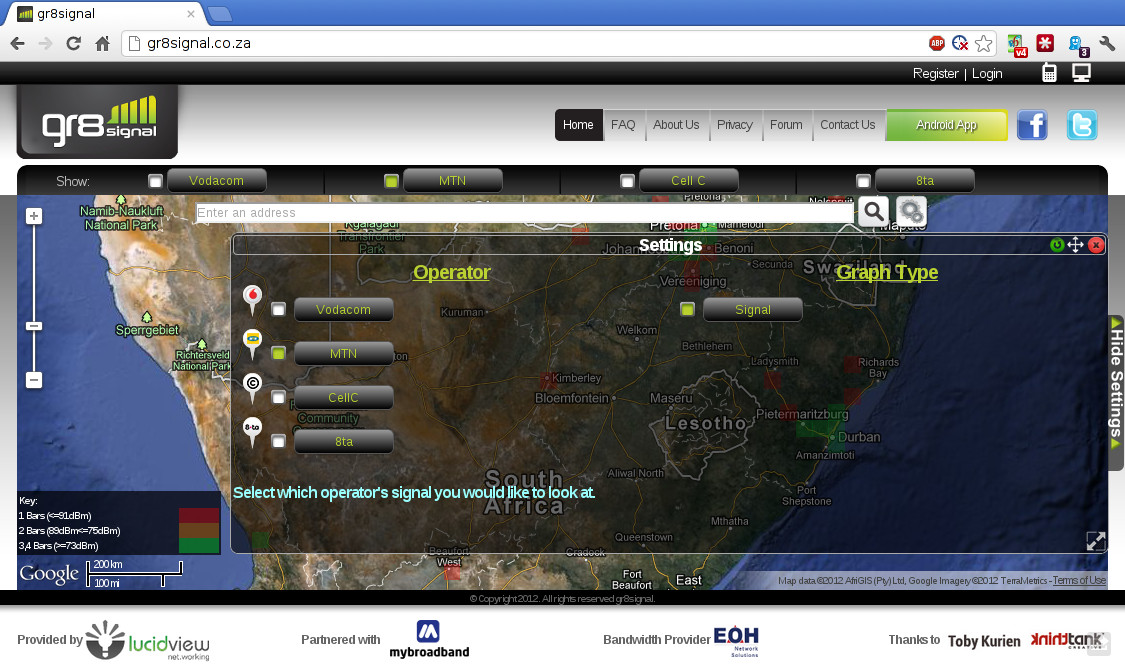Open the About Us page
This screenshot has height=670, width=1125.
coord(676,125)
